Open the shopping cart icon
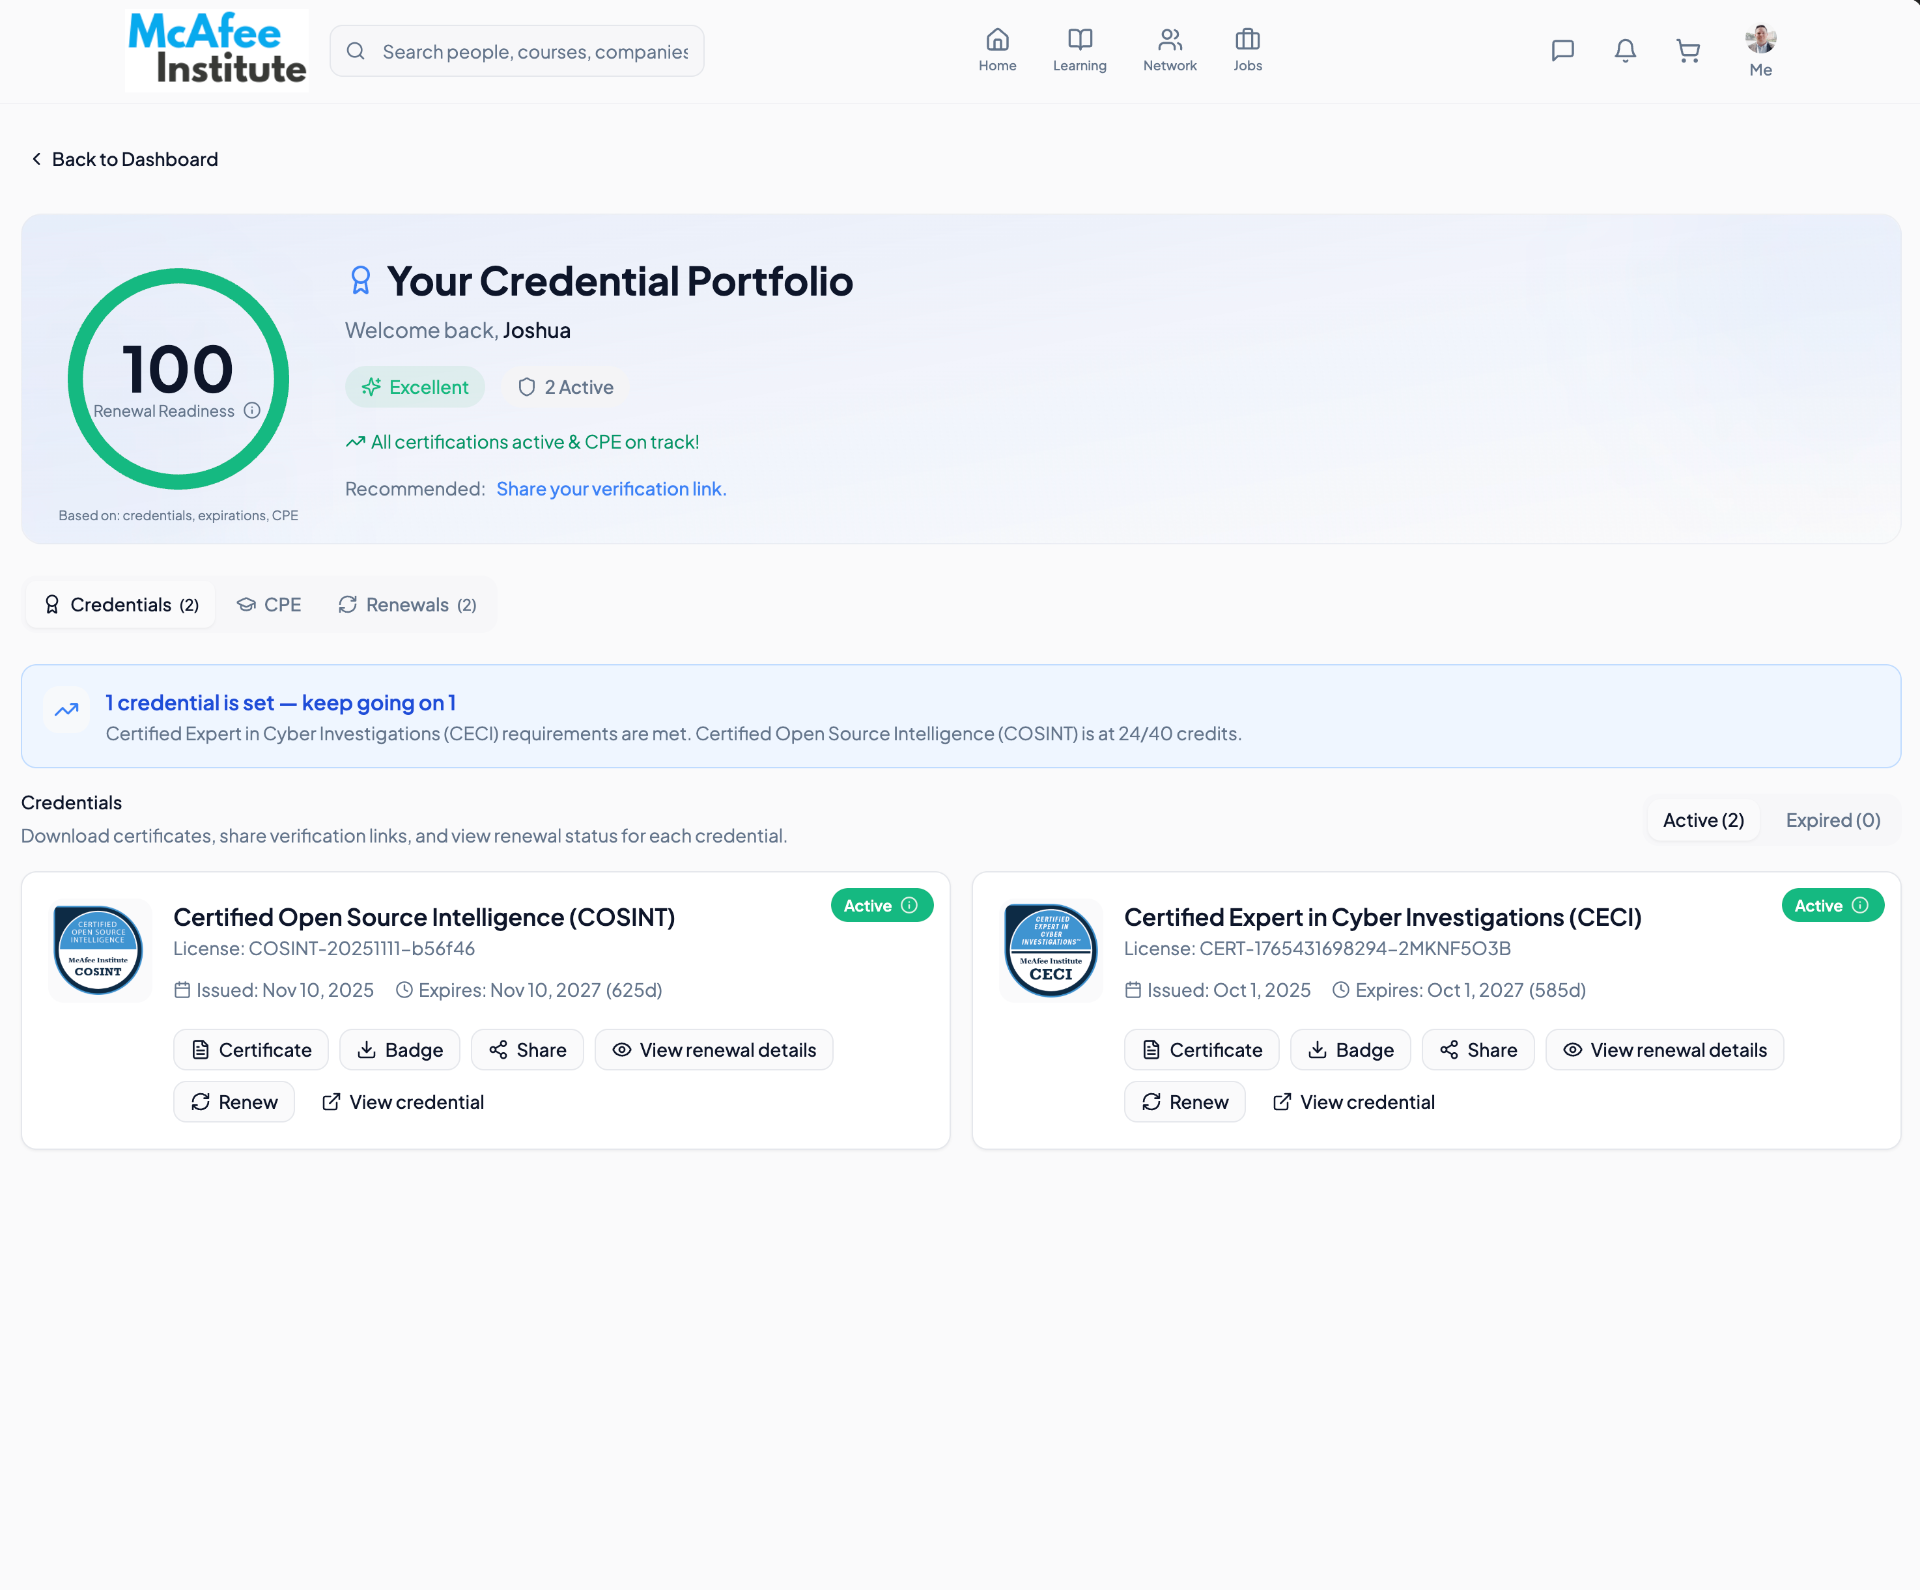 tap(1688, 51)
